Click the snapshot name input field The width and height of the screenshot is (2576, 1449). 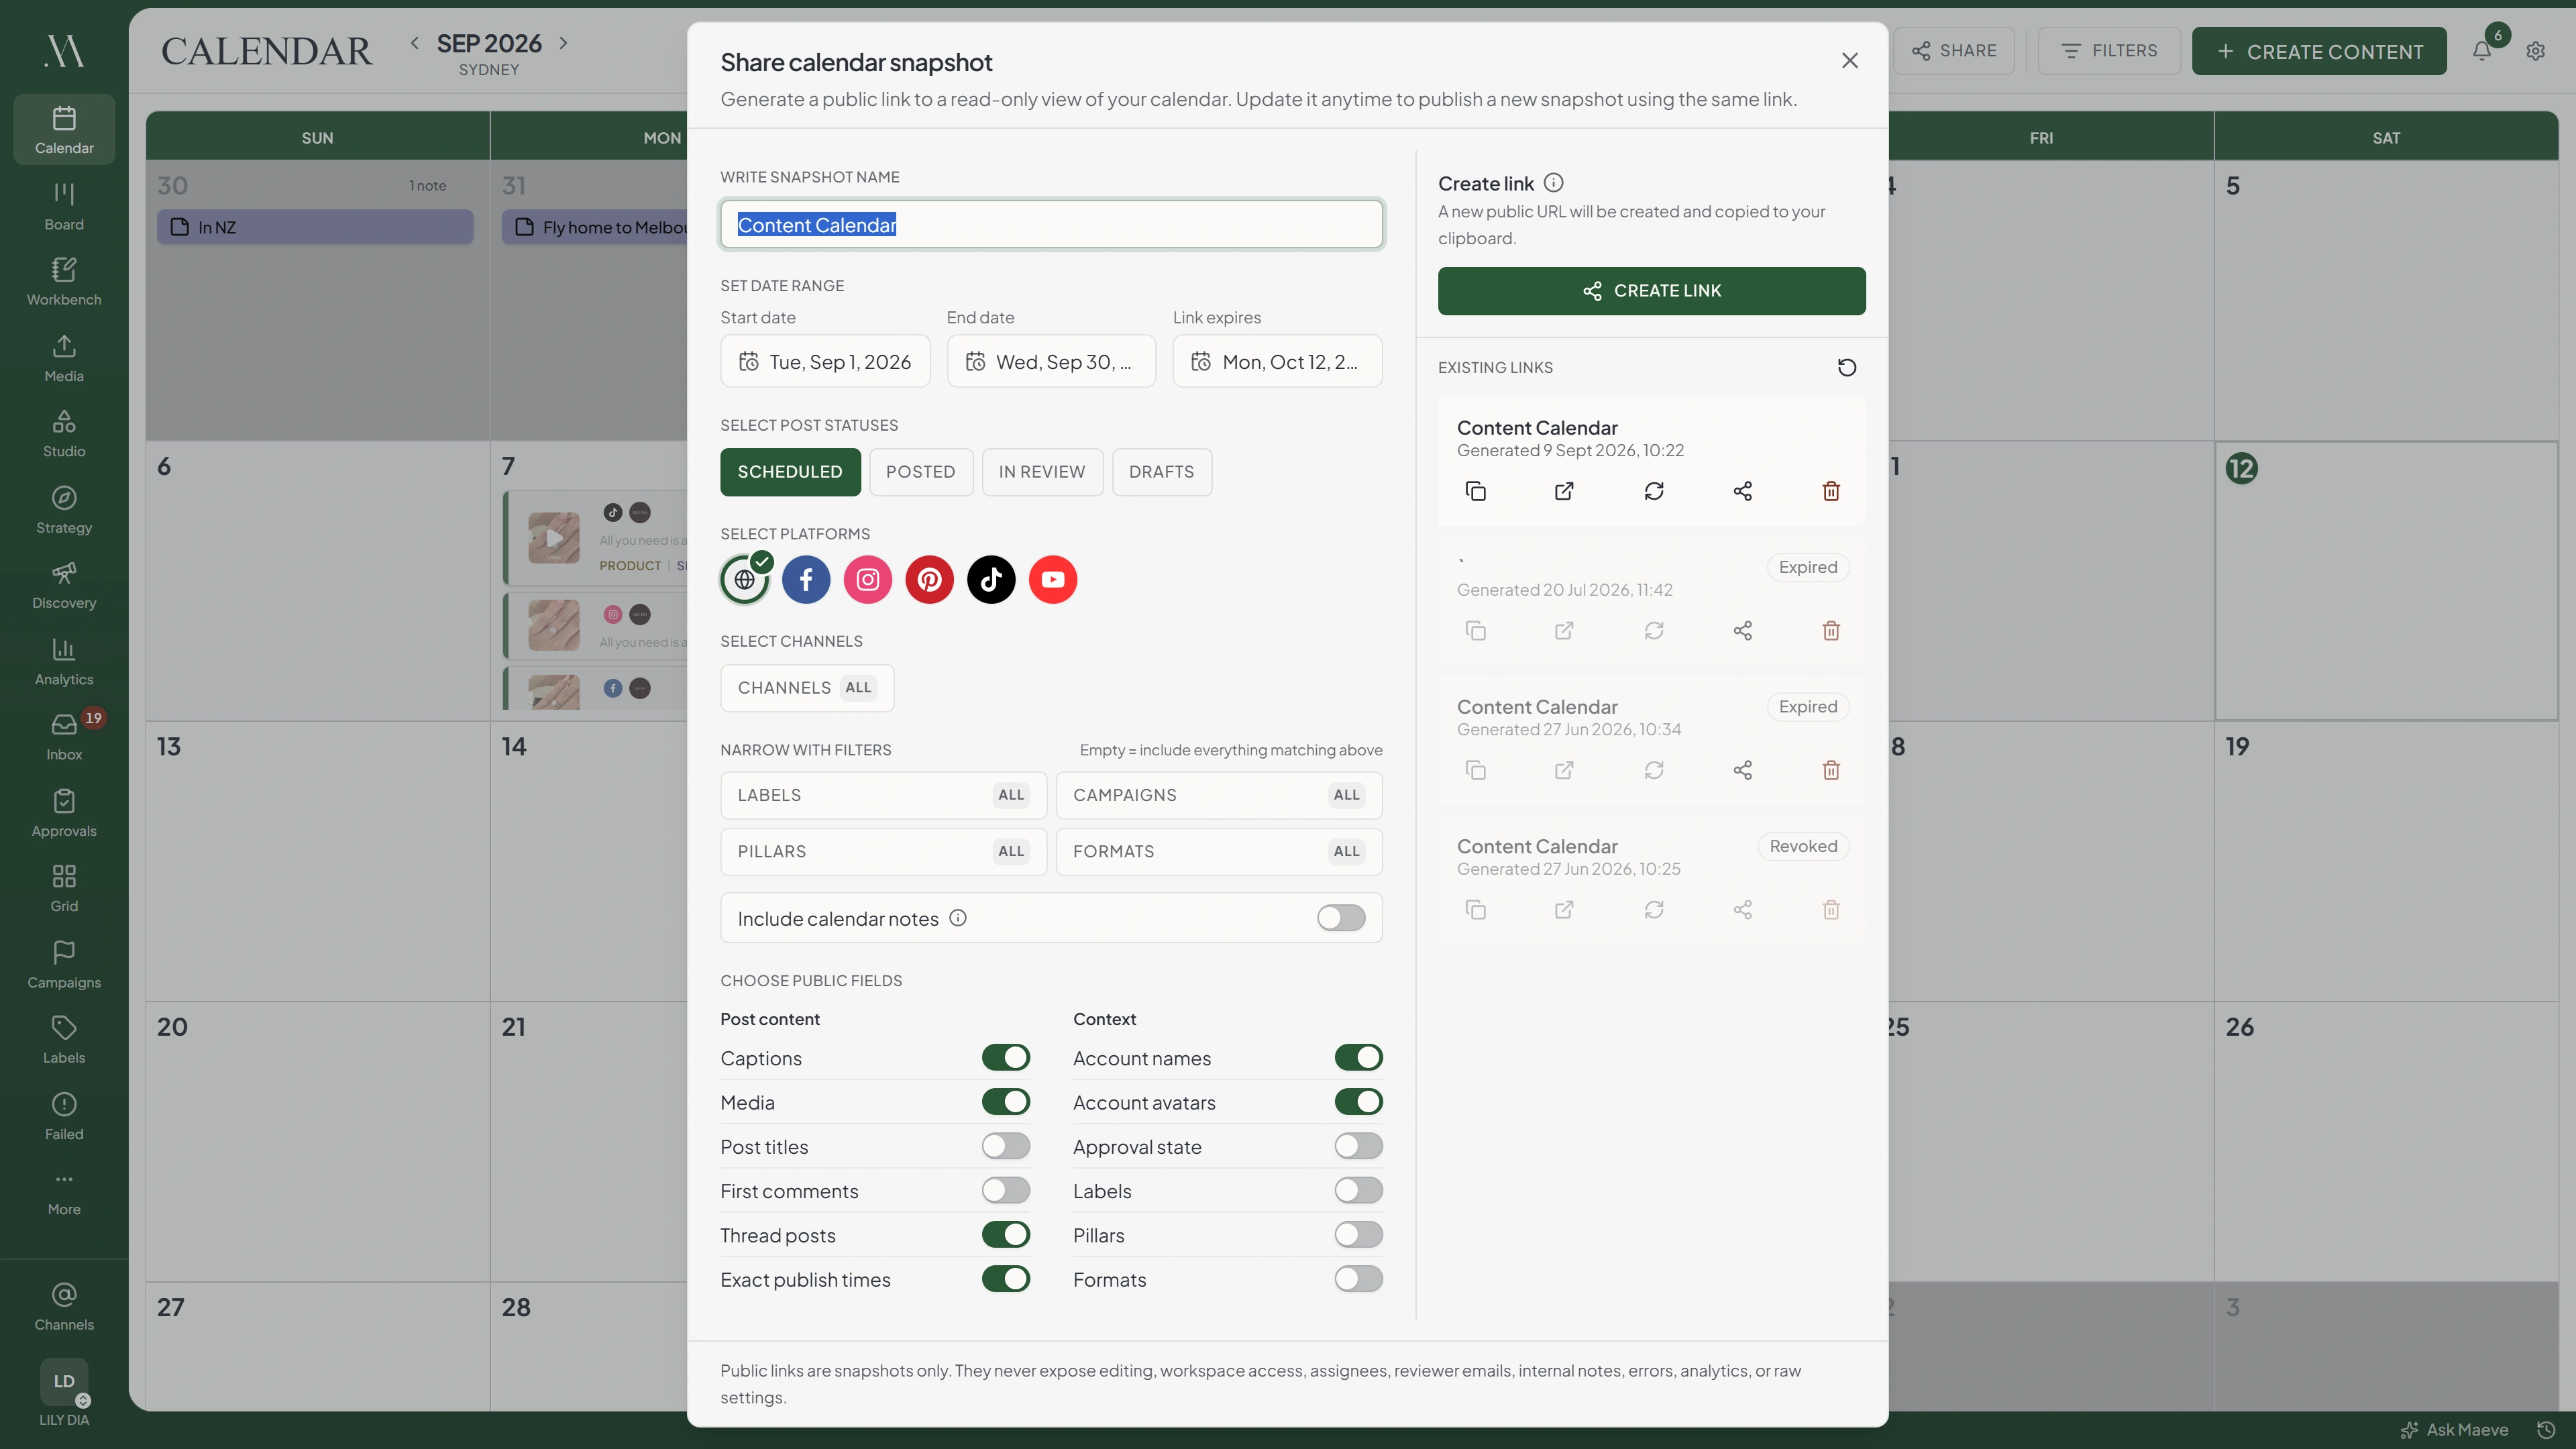coord(1051,224)
